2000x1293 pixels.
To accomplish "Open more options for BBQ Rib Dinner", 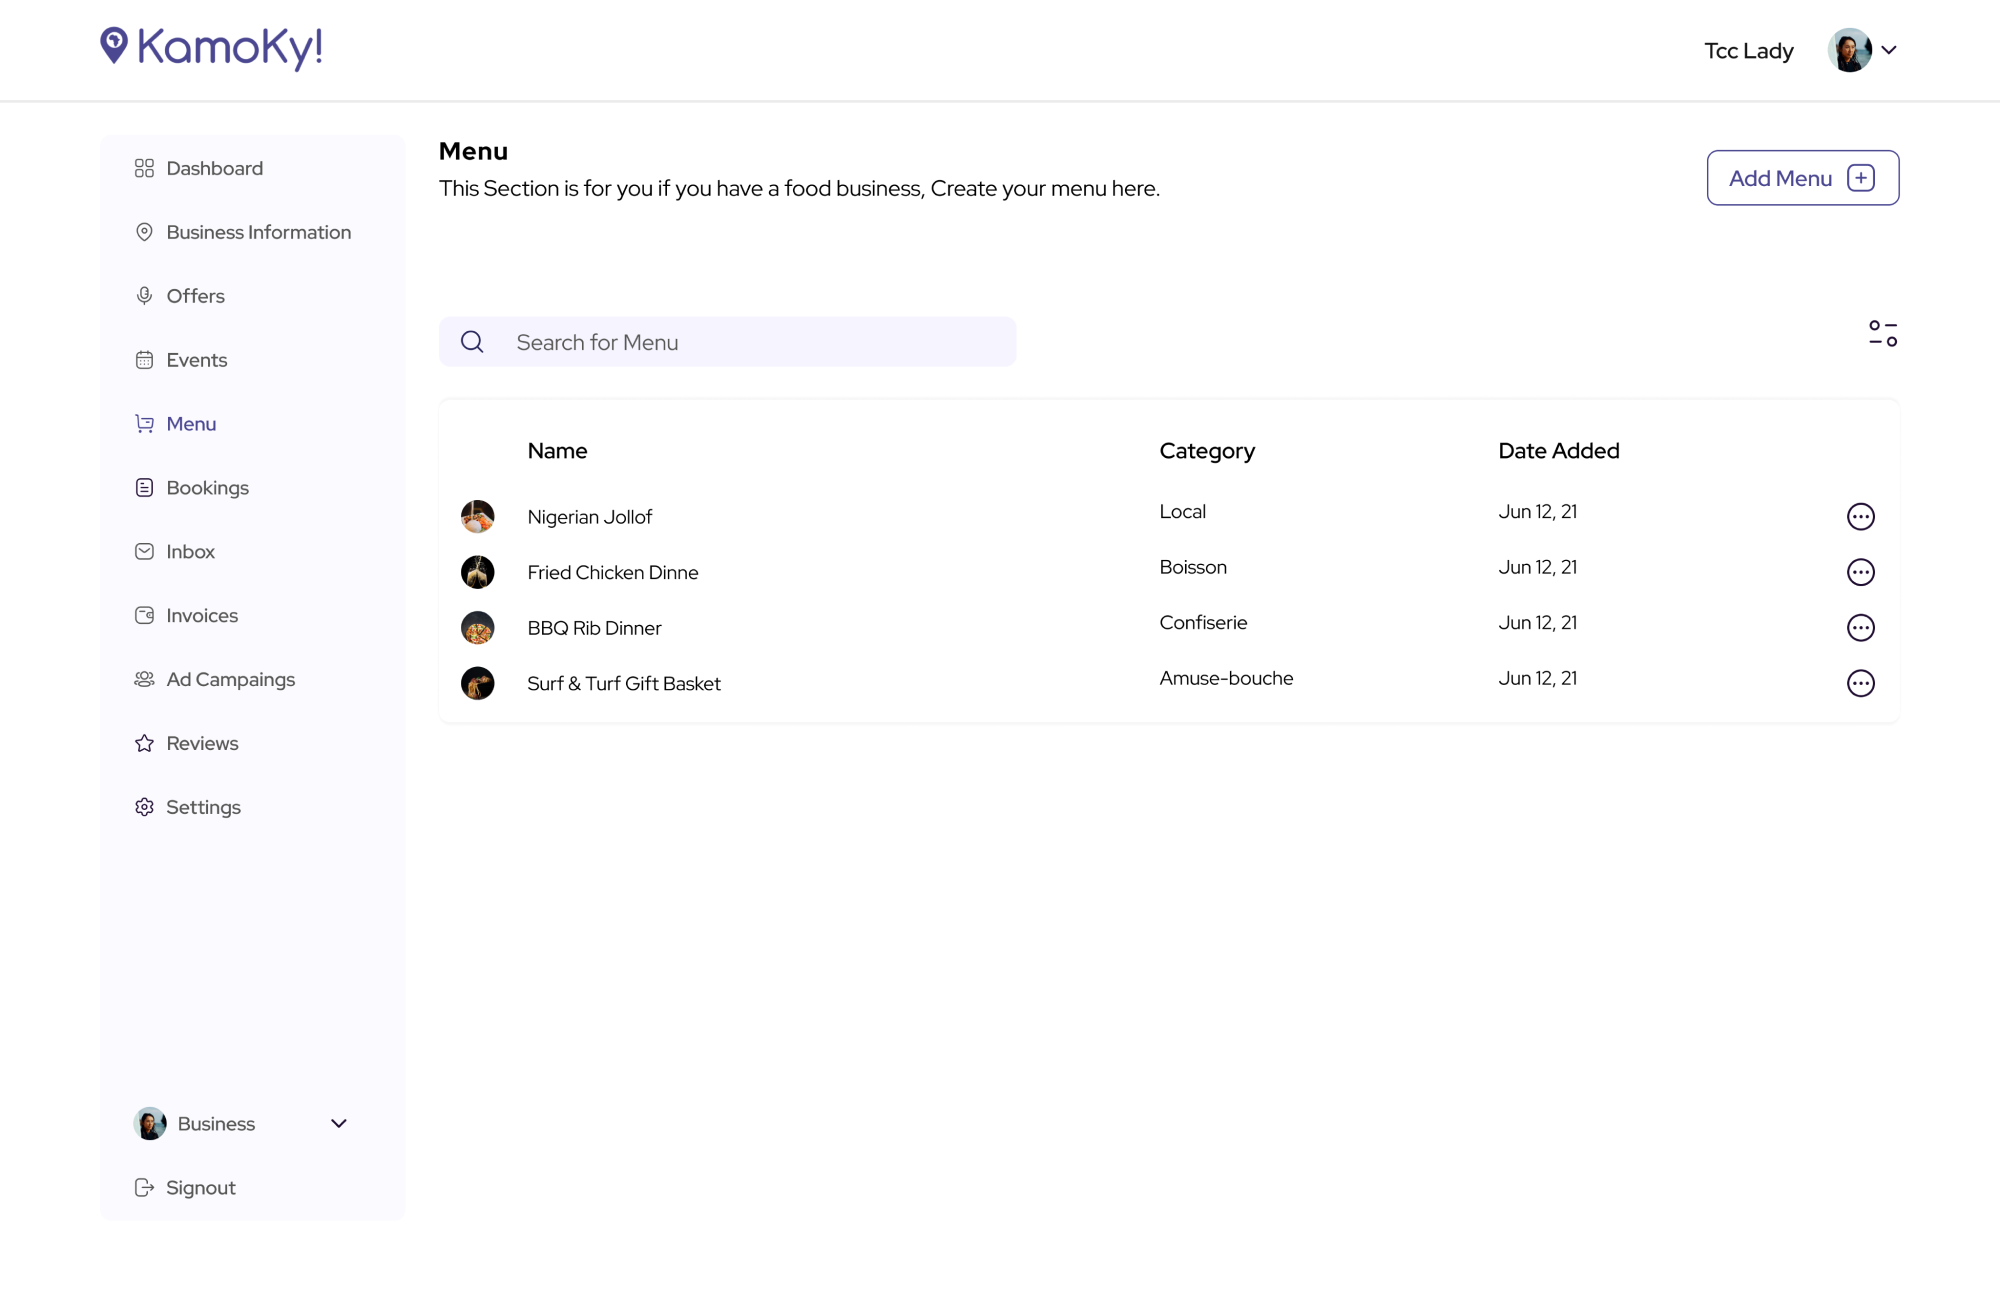I will click(x=1860, y=628).
